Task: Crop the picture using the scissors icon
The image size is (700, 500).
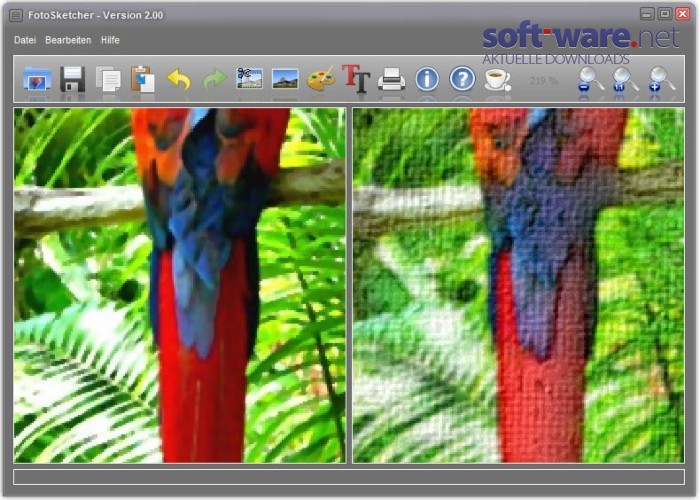Action: coord(250,79)
